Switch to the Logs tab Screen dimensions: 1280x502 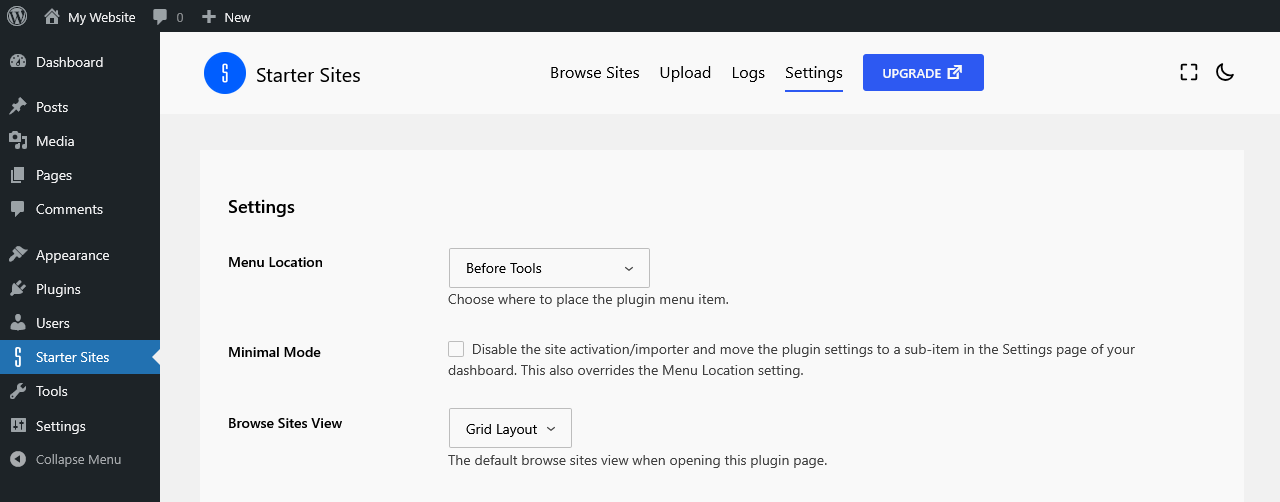(748, 73)
